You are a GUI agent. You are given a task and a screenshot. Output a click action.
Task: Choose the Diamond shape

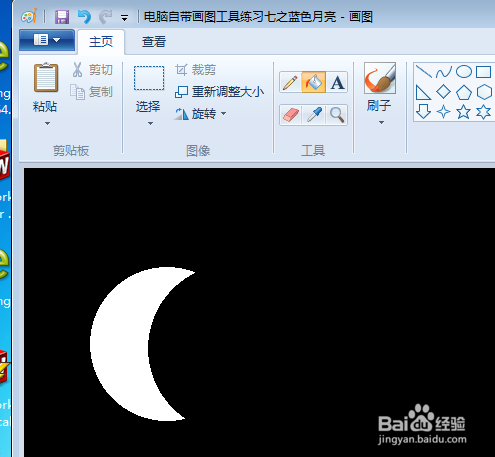coord(444,92)
